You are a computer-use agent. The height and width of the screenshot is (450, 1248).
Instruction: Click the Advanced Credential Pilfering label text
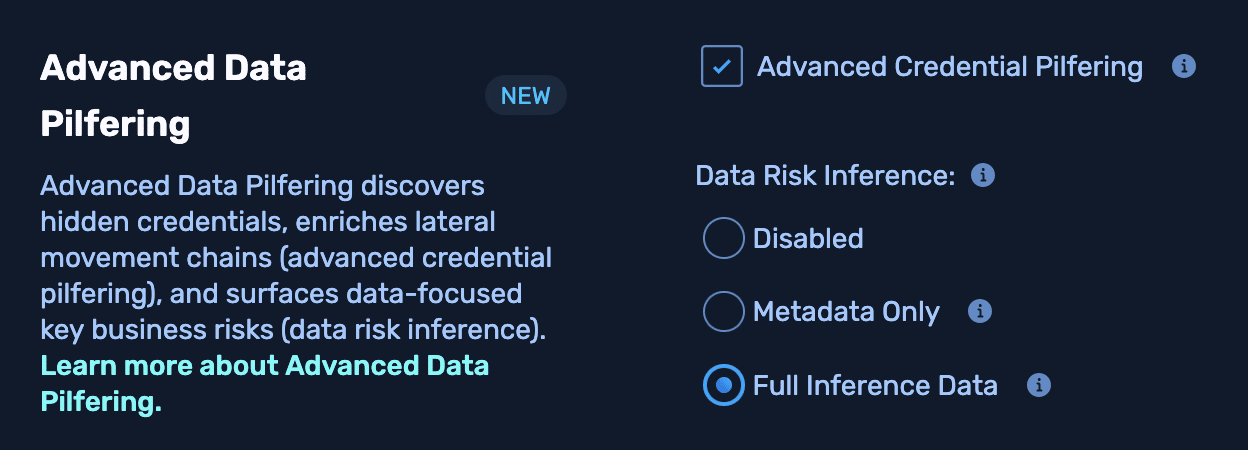pos(949,67)
